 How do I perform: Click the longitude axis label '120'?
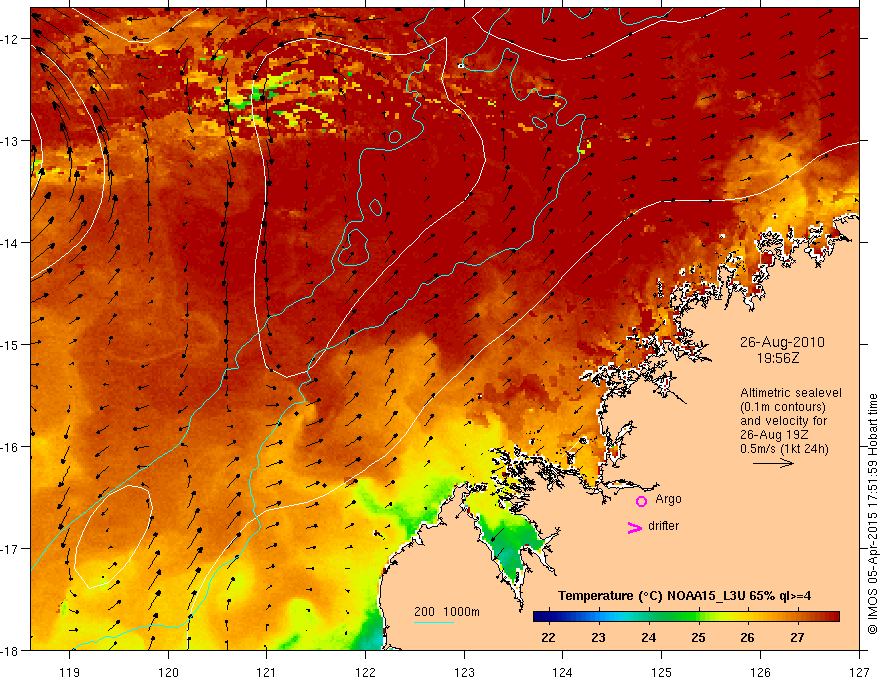[x=168, y=672]
